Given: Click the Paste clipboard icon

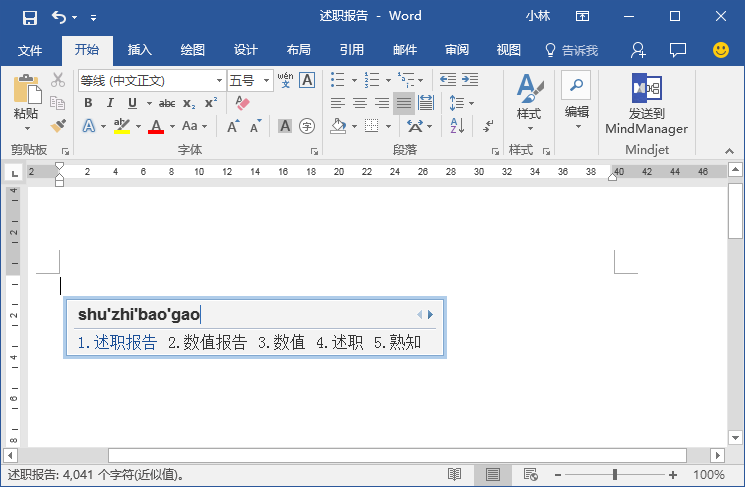Looking at the screenshot, I should click(x=27, y=89).
